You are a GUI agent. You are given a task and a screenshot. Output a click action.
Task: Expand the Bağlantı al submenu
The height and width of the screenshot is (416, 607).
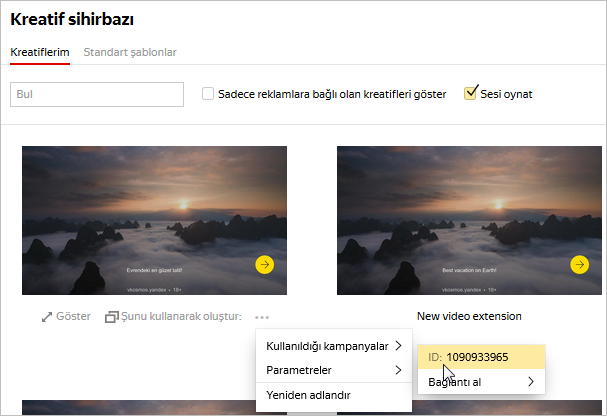coord(482,381)
